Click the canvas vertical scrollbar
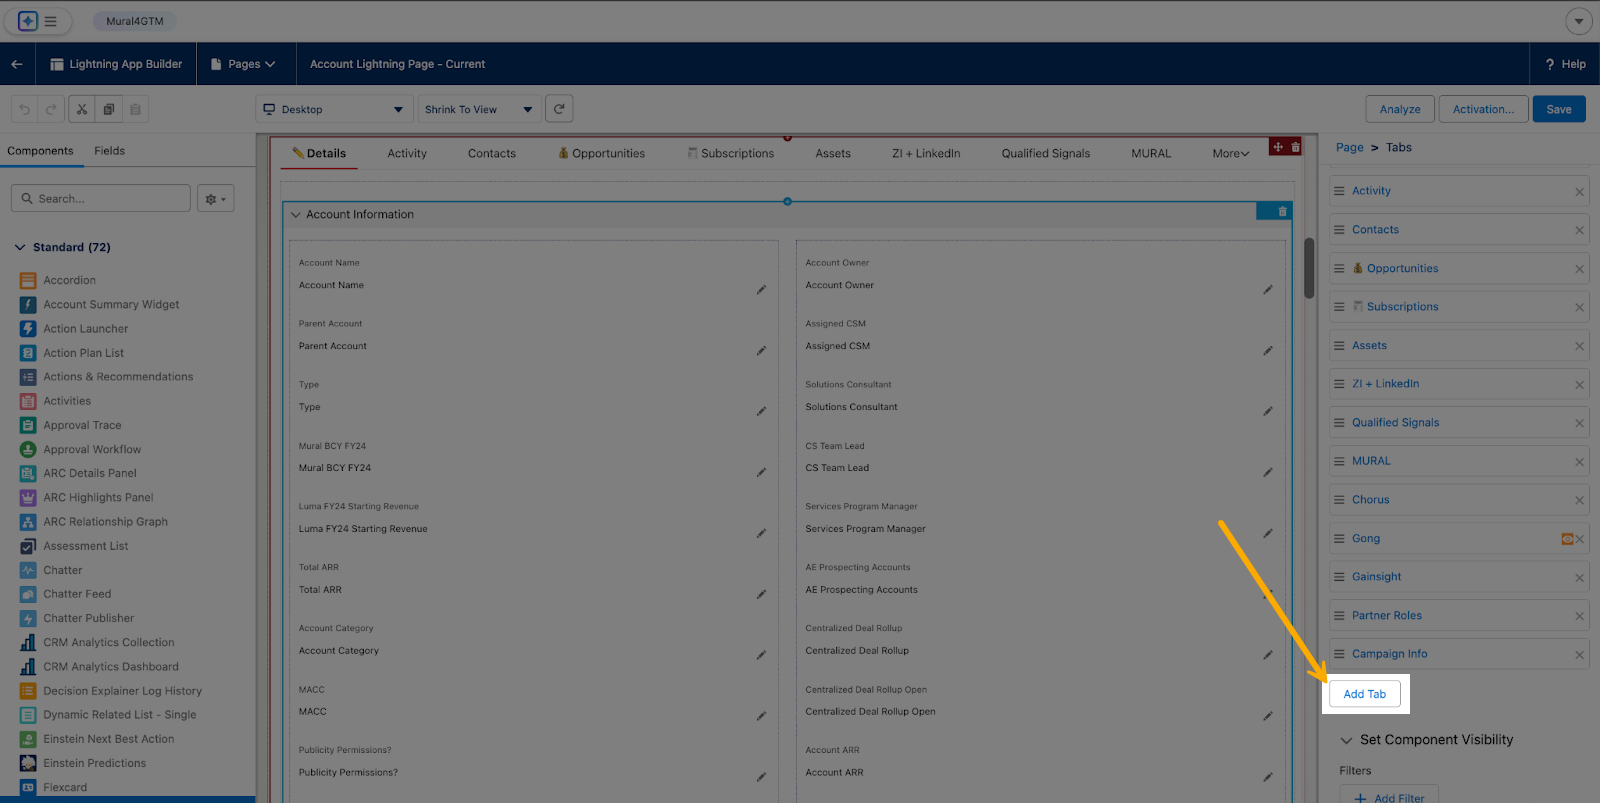This screenshot has height=803, width=1600. click(1309, 268)
